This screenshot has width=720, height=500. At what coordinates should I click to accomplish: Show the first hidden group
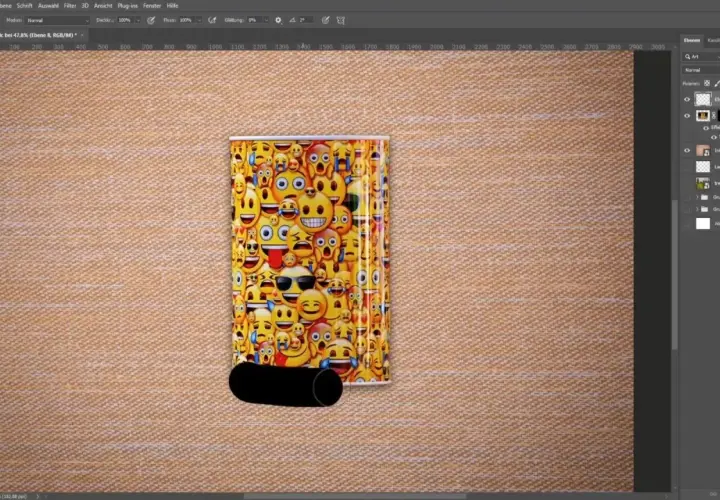687,197
